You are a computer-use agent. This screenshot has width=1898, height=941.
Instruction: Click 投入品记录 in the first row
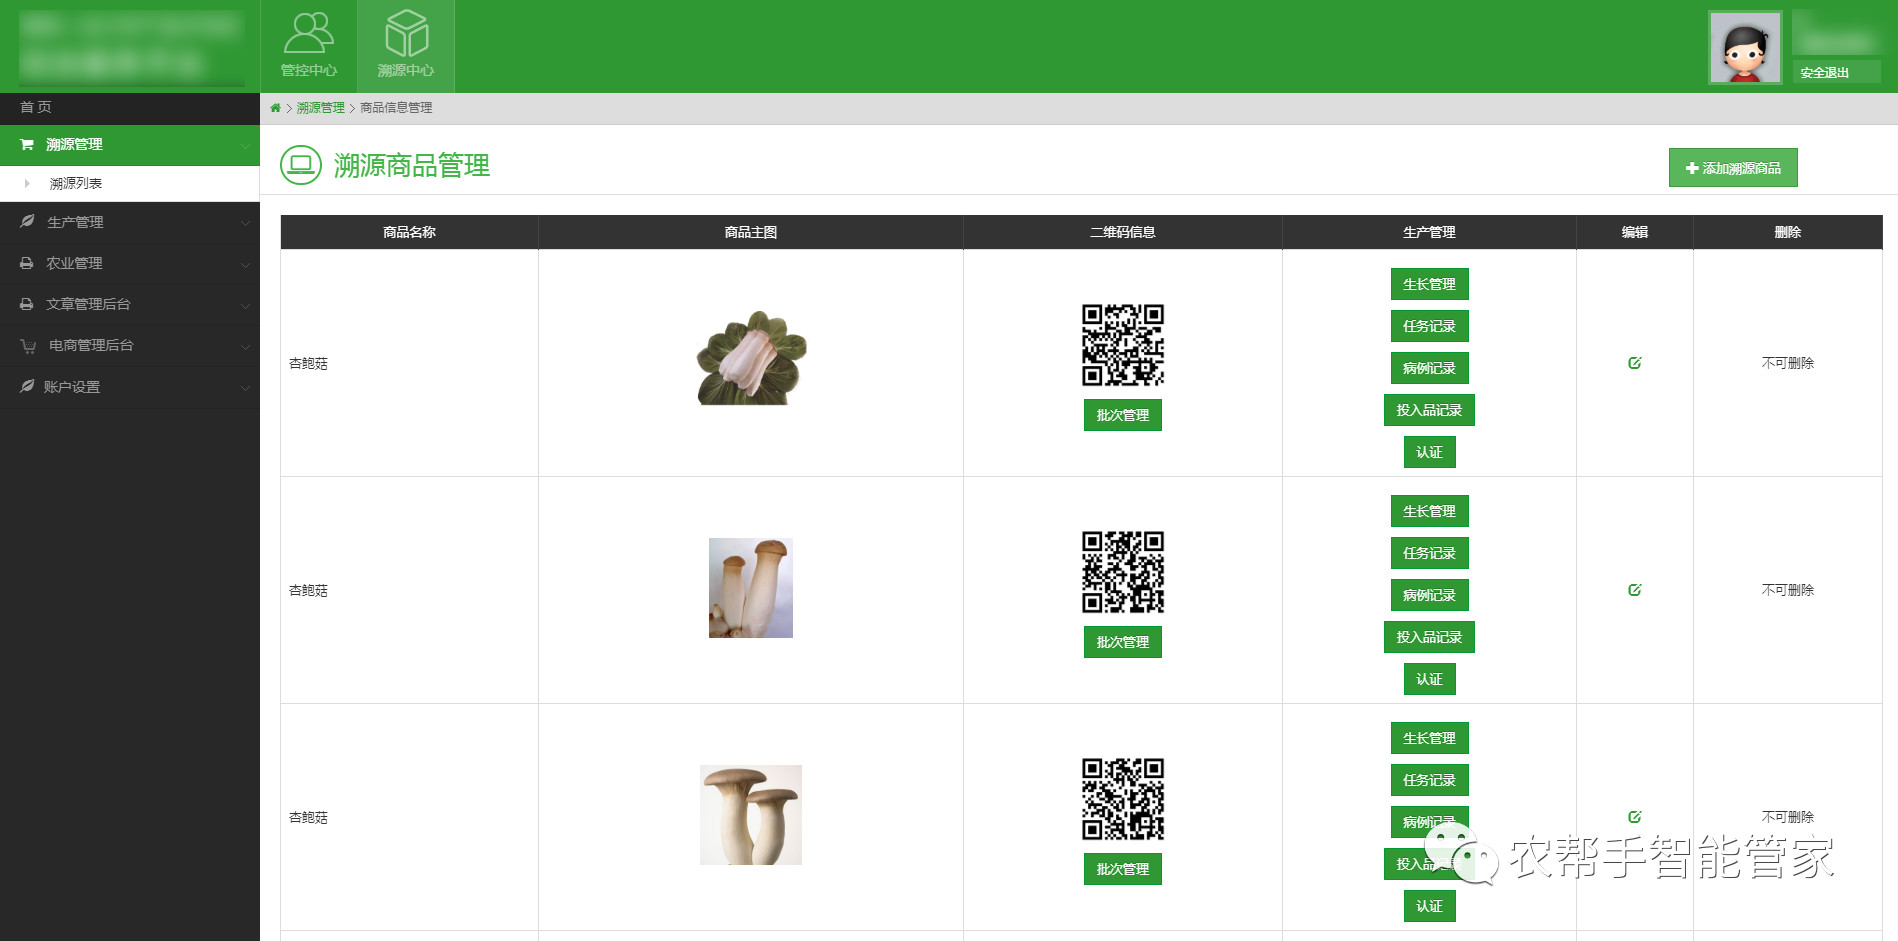(x=1429, y=410)
